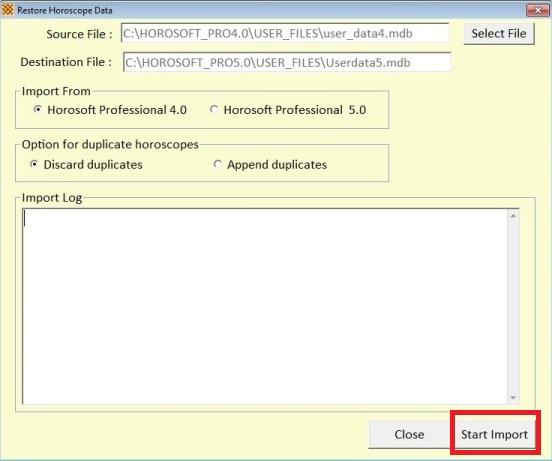Viewport: 552px width, 461px height.
Task: Click the Restore Horoscope Data title text
Action: [65, 11]
